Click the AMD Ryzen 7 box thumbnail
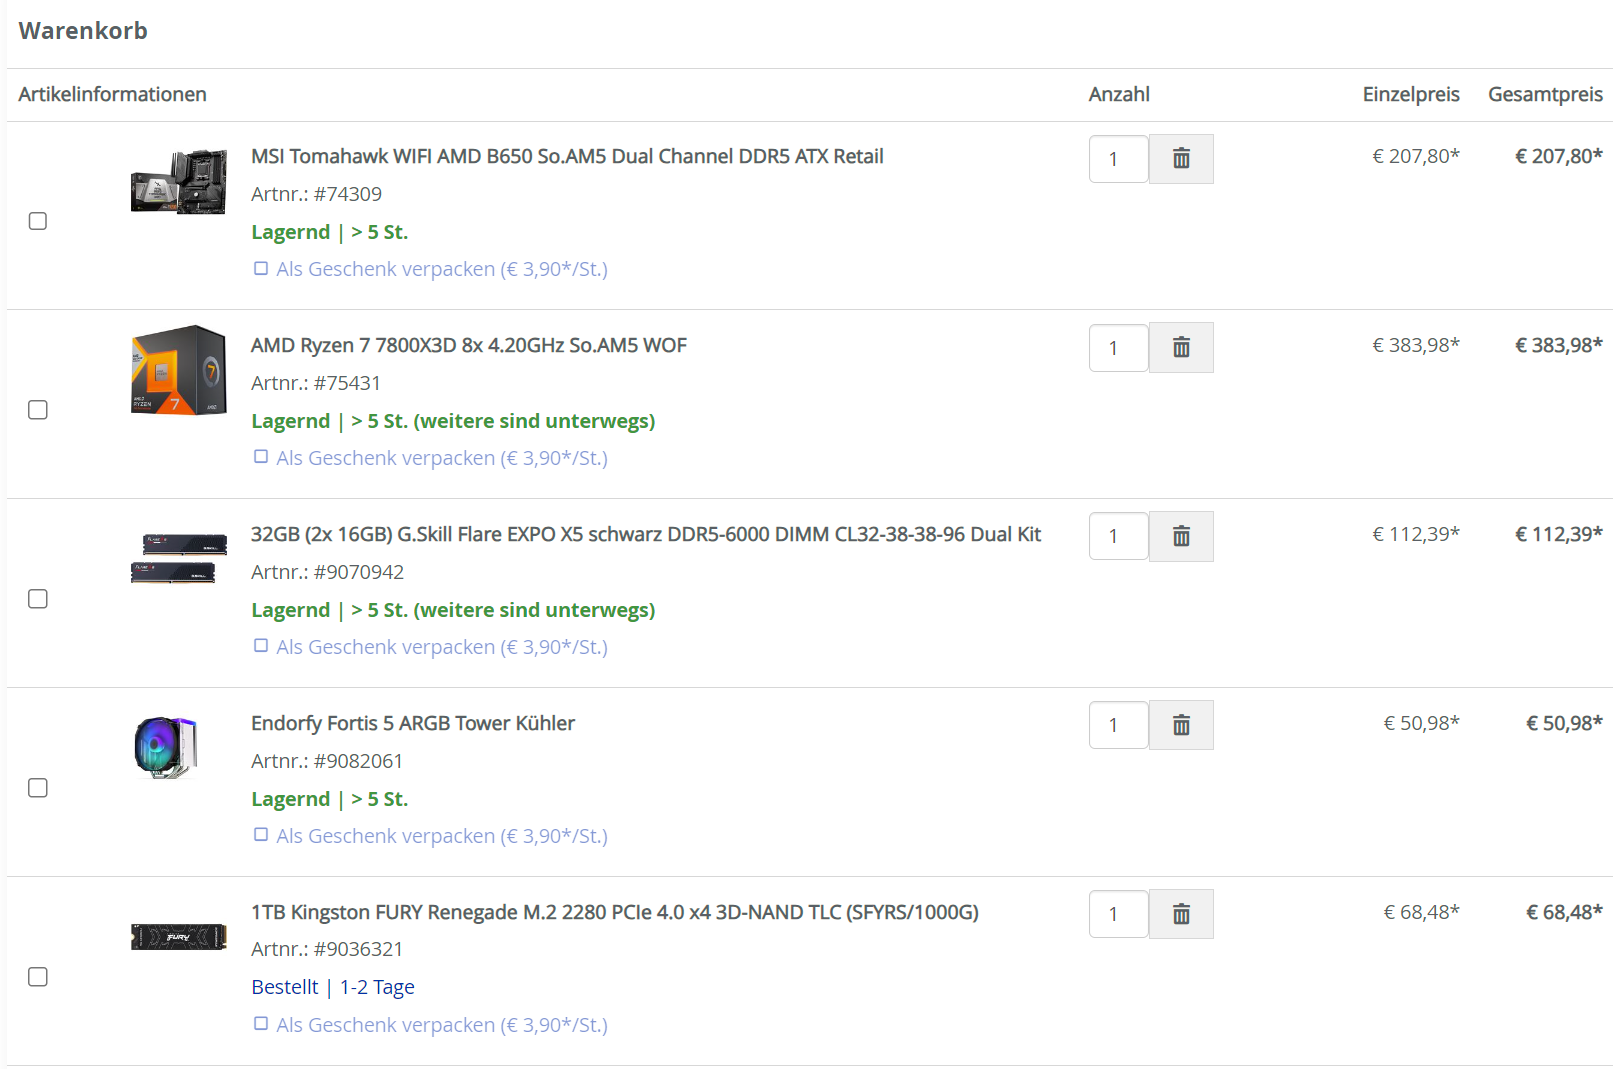 pyautogui.click(x=179, y=370)
